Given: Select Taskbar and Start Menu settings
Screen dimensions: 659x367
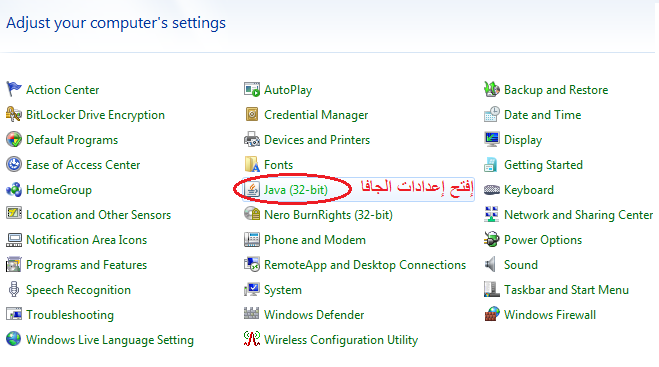Looking at the screenshot, I should [566, 290].
